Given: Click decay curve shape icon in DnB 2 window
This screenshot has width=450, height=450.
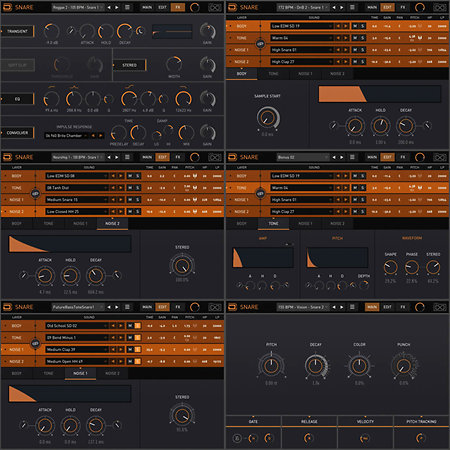Looking at the screenshot, I should (x=428, y=126).
